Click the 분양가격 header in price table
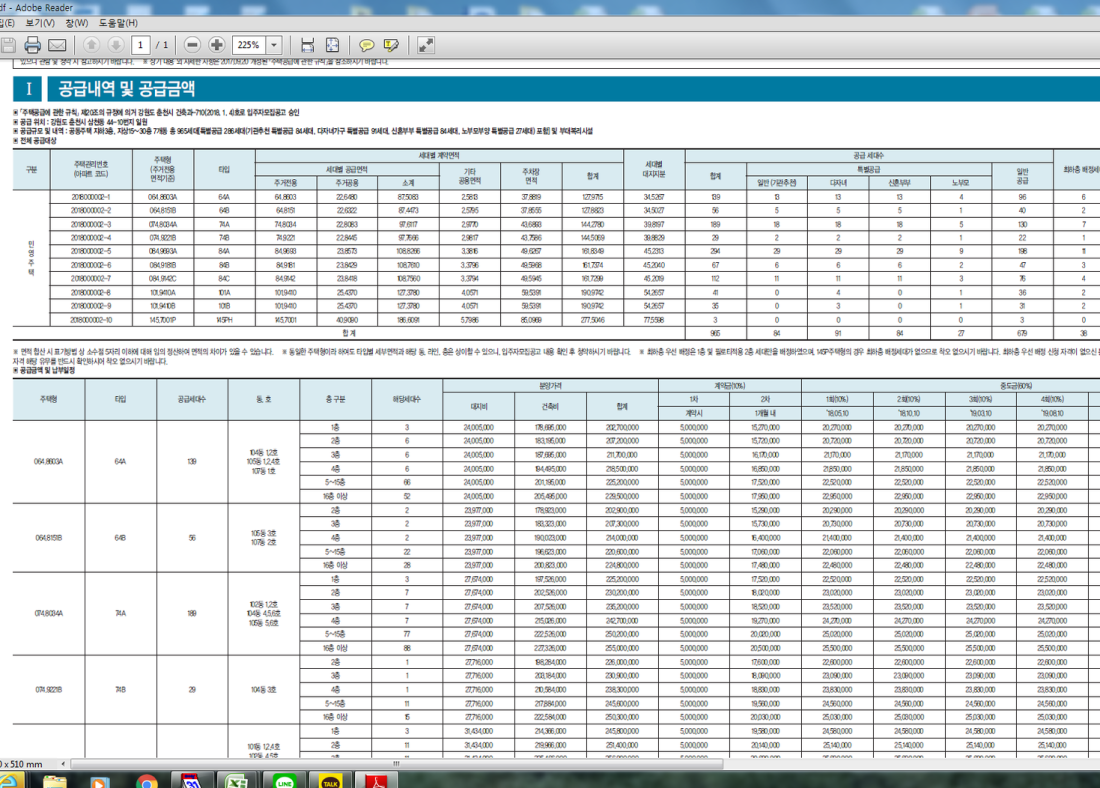This screenshot has width=1100, height=788. 551,386
